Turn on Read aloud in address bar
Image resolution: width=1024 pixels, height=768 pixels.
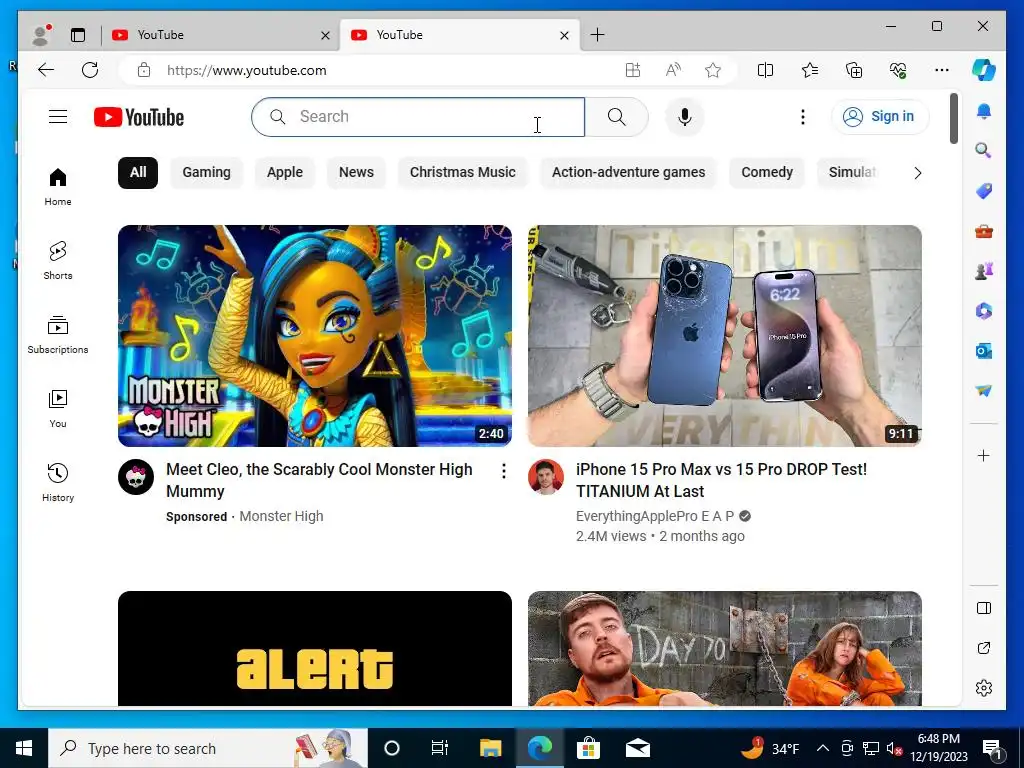click(673, 70)
